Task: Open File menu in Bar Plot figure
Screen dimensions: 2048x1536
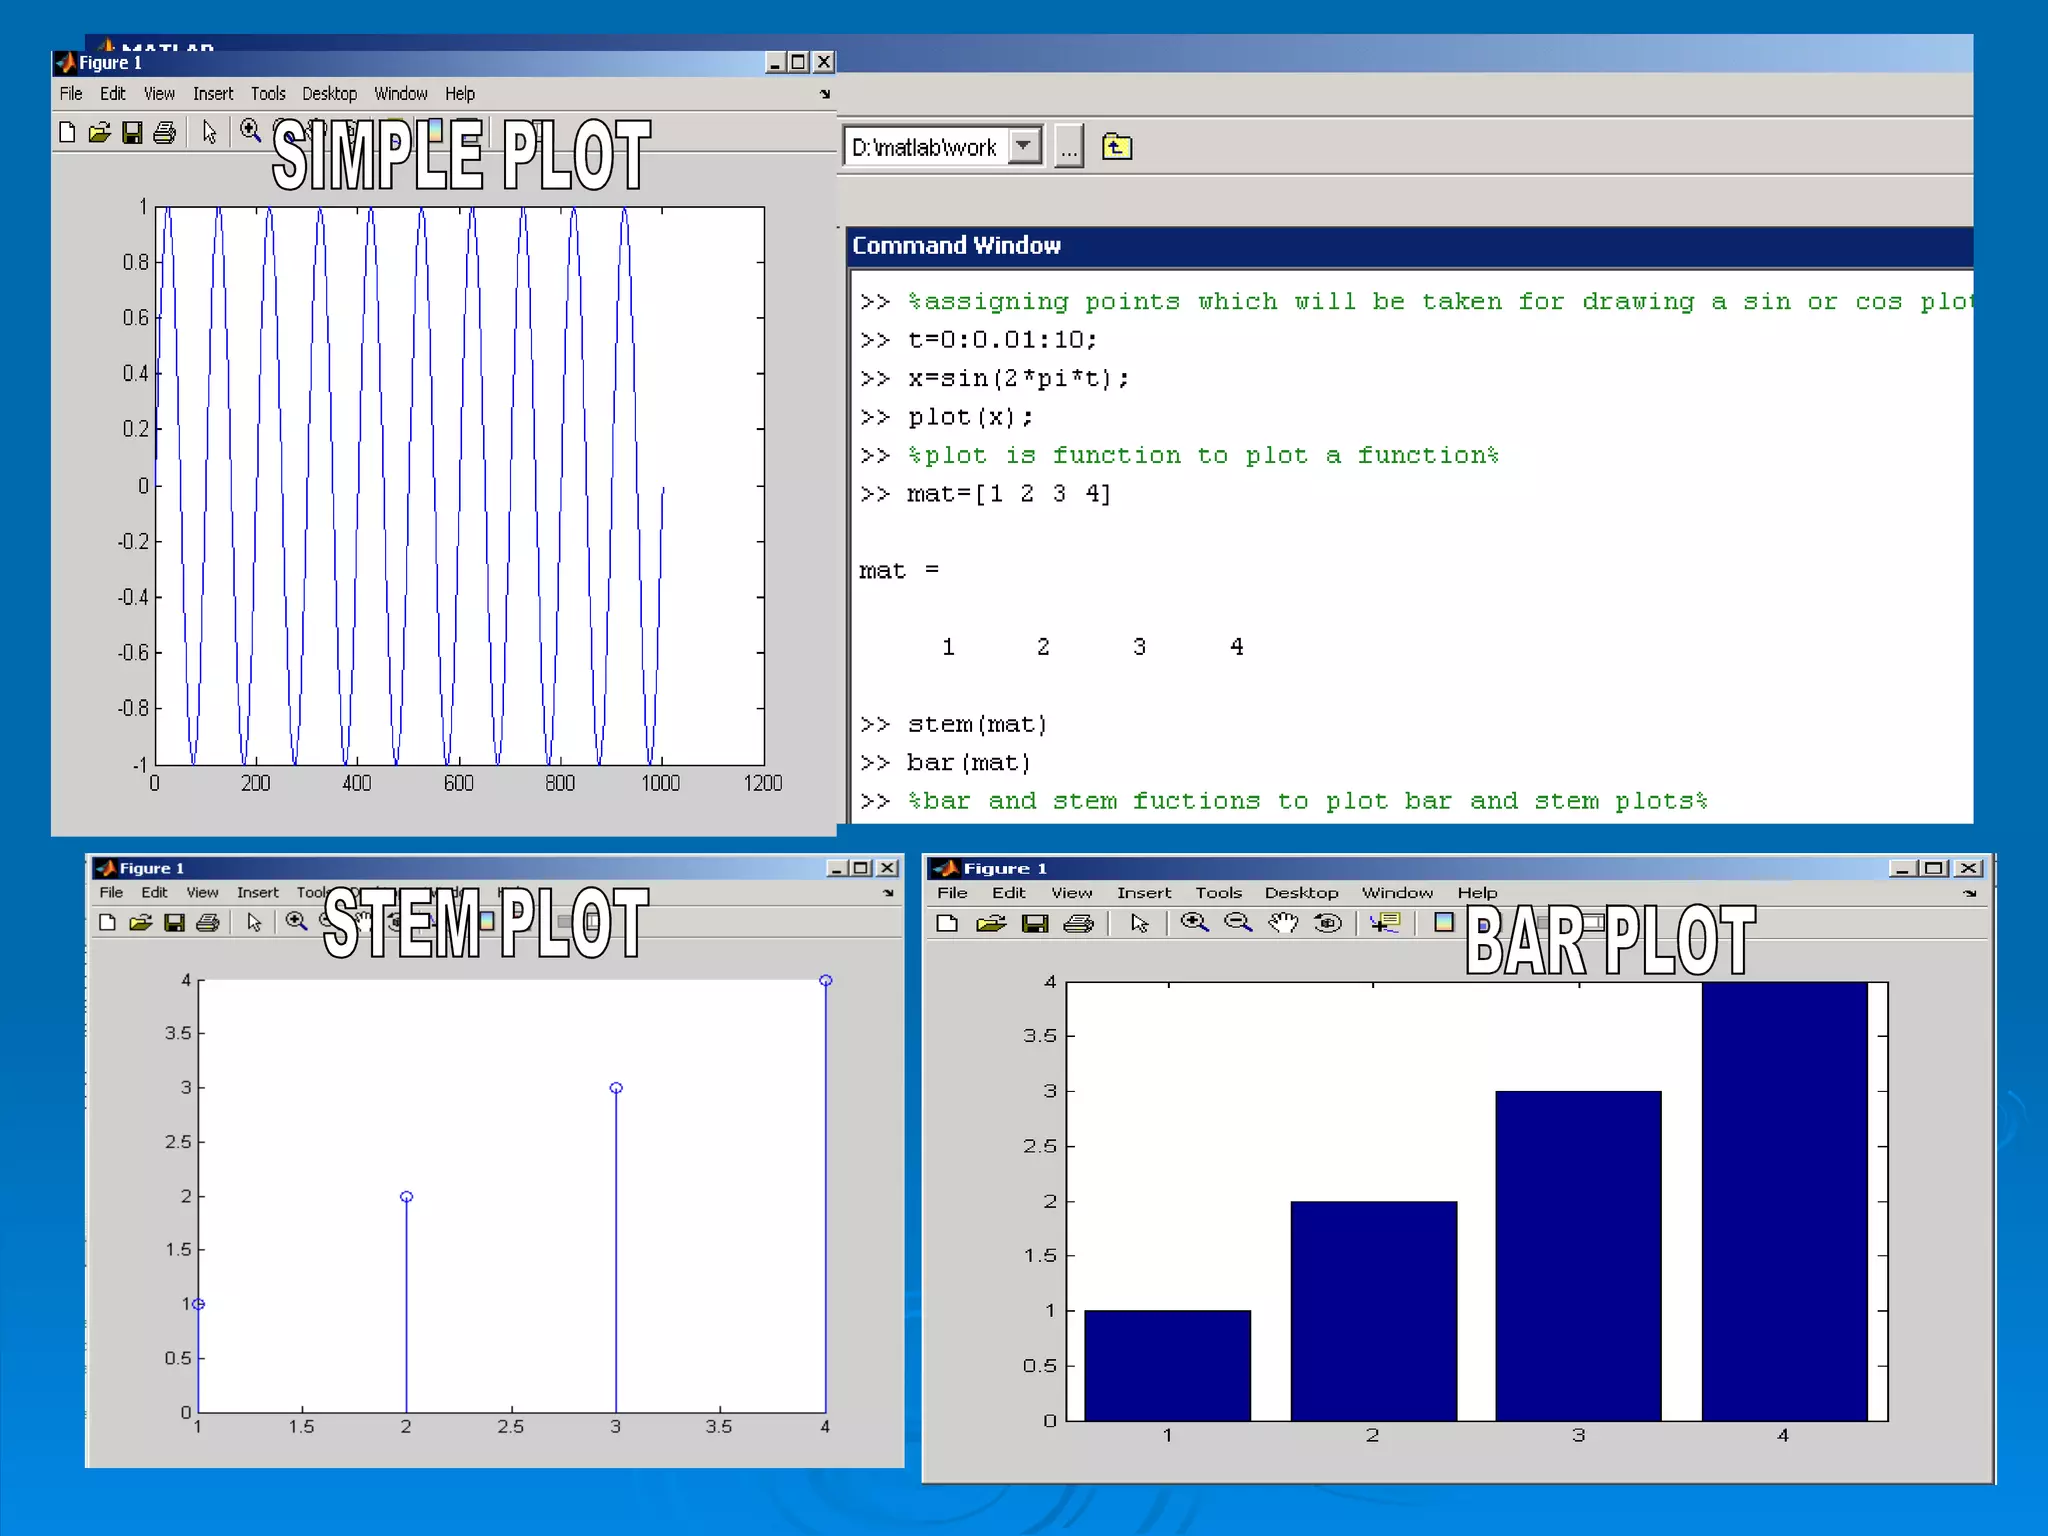Action: (x=952, y=893)
